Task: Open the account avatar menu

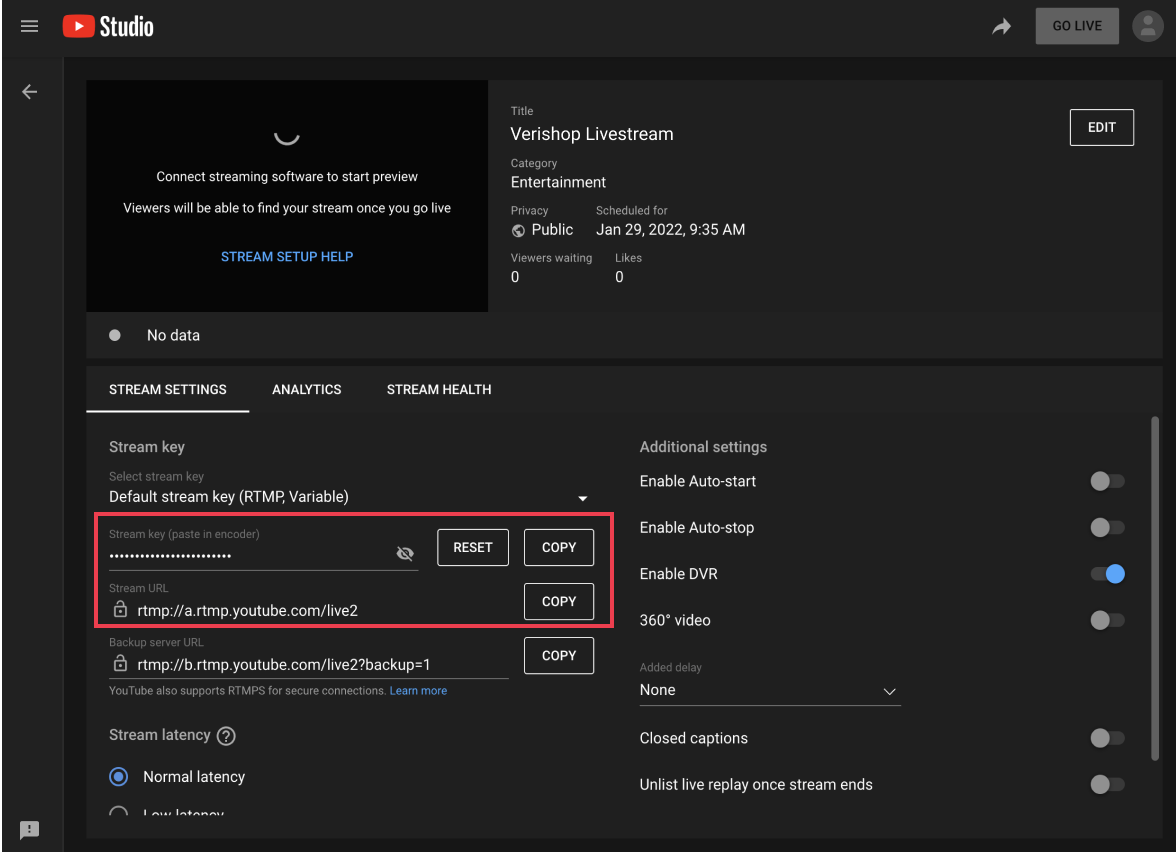Action: [x=1148, y=26]
